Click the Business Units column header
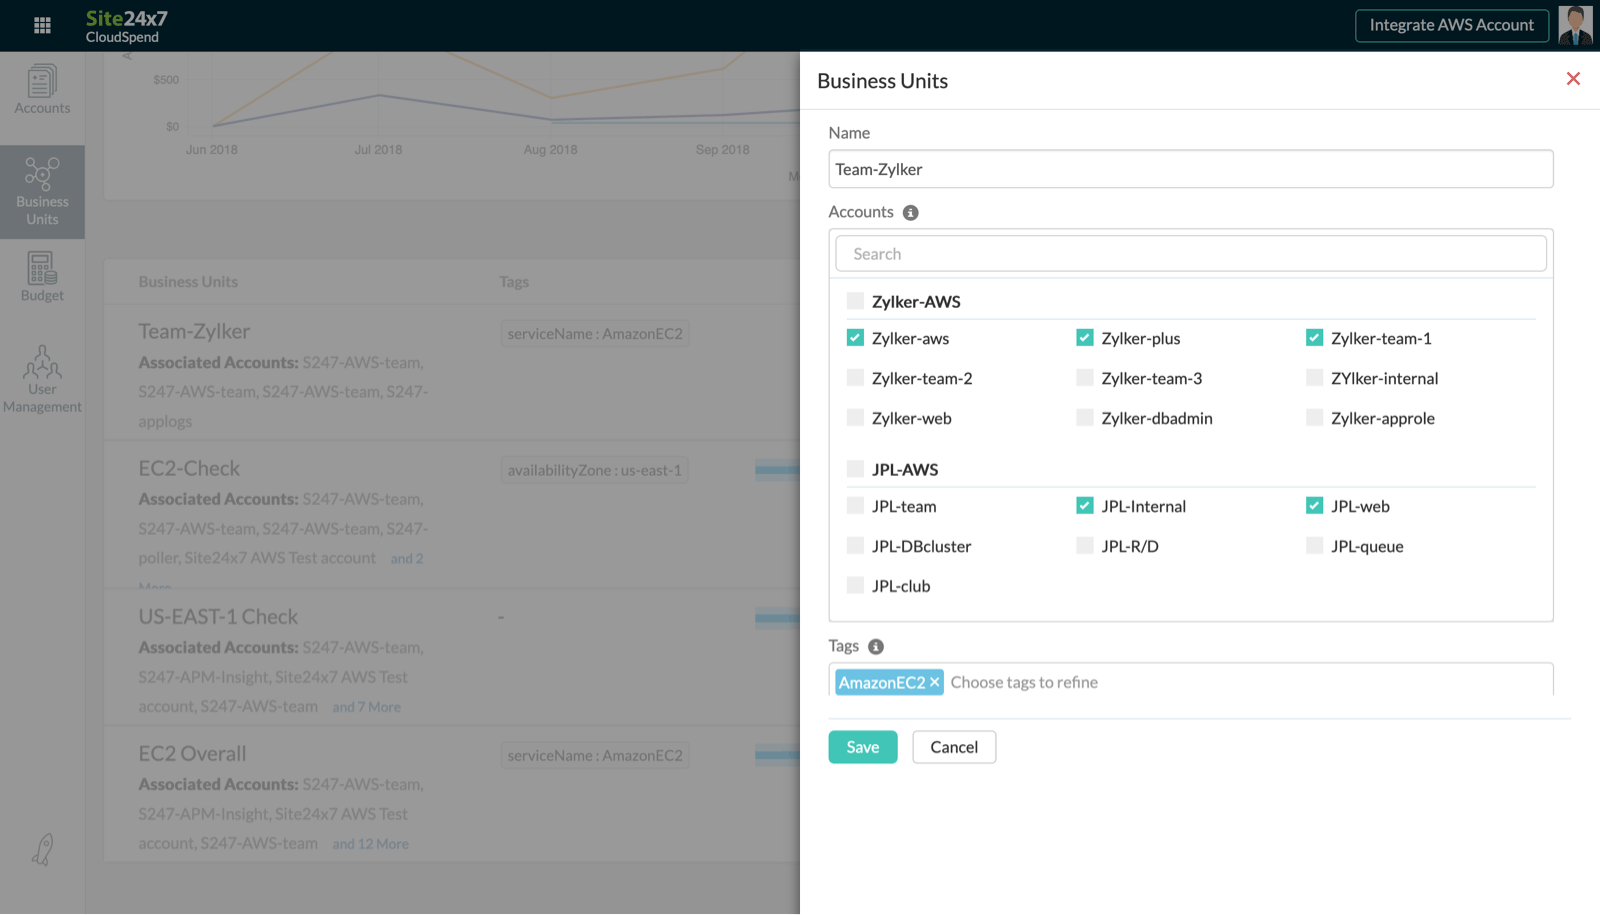Viewport: 1600px width, 915px height. [x=188, y=282]
